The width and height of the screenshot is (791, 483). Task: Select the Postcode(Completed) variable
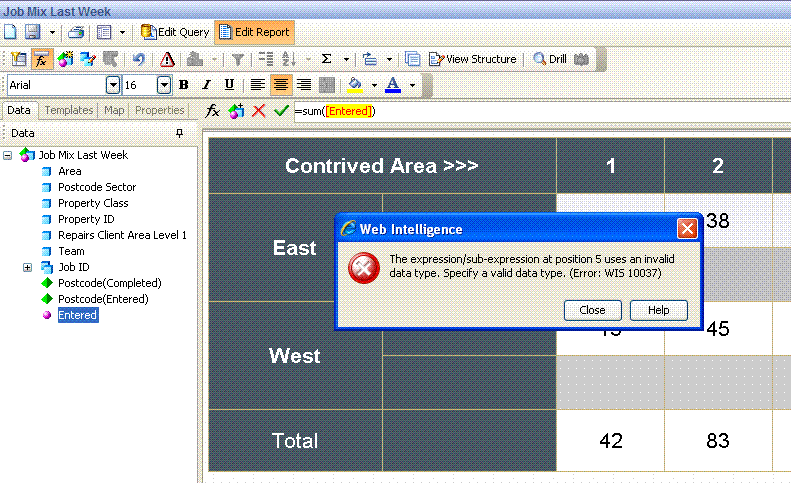click(x=109, y=283)
